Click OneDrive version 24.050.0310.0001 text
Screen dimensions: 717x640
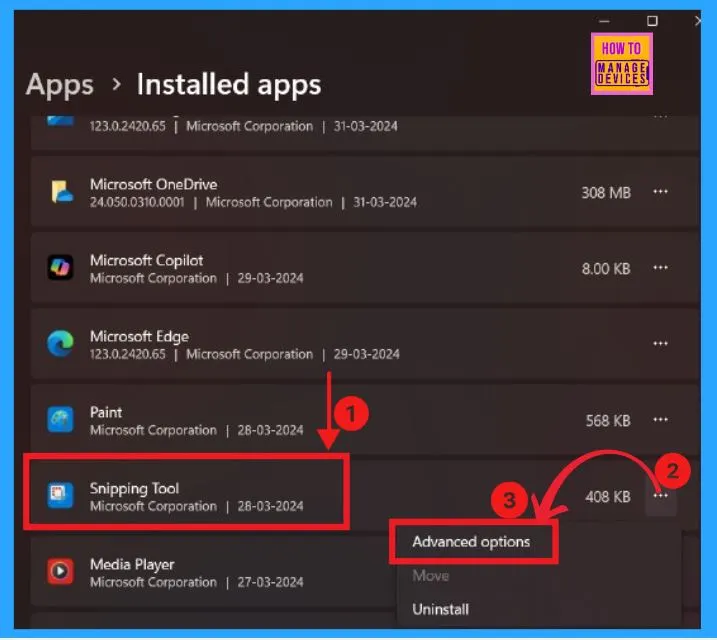pos(137,202)
